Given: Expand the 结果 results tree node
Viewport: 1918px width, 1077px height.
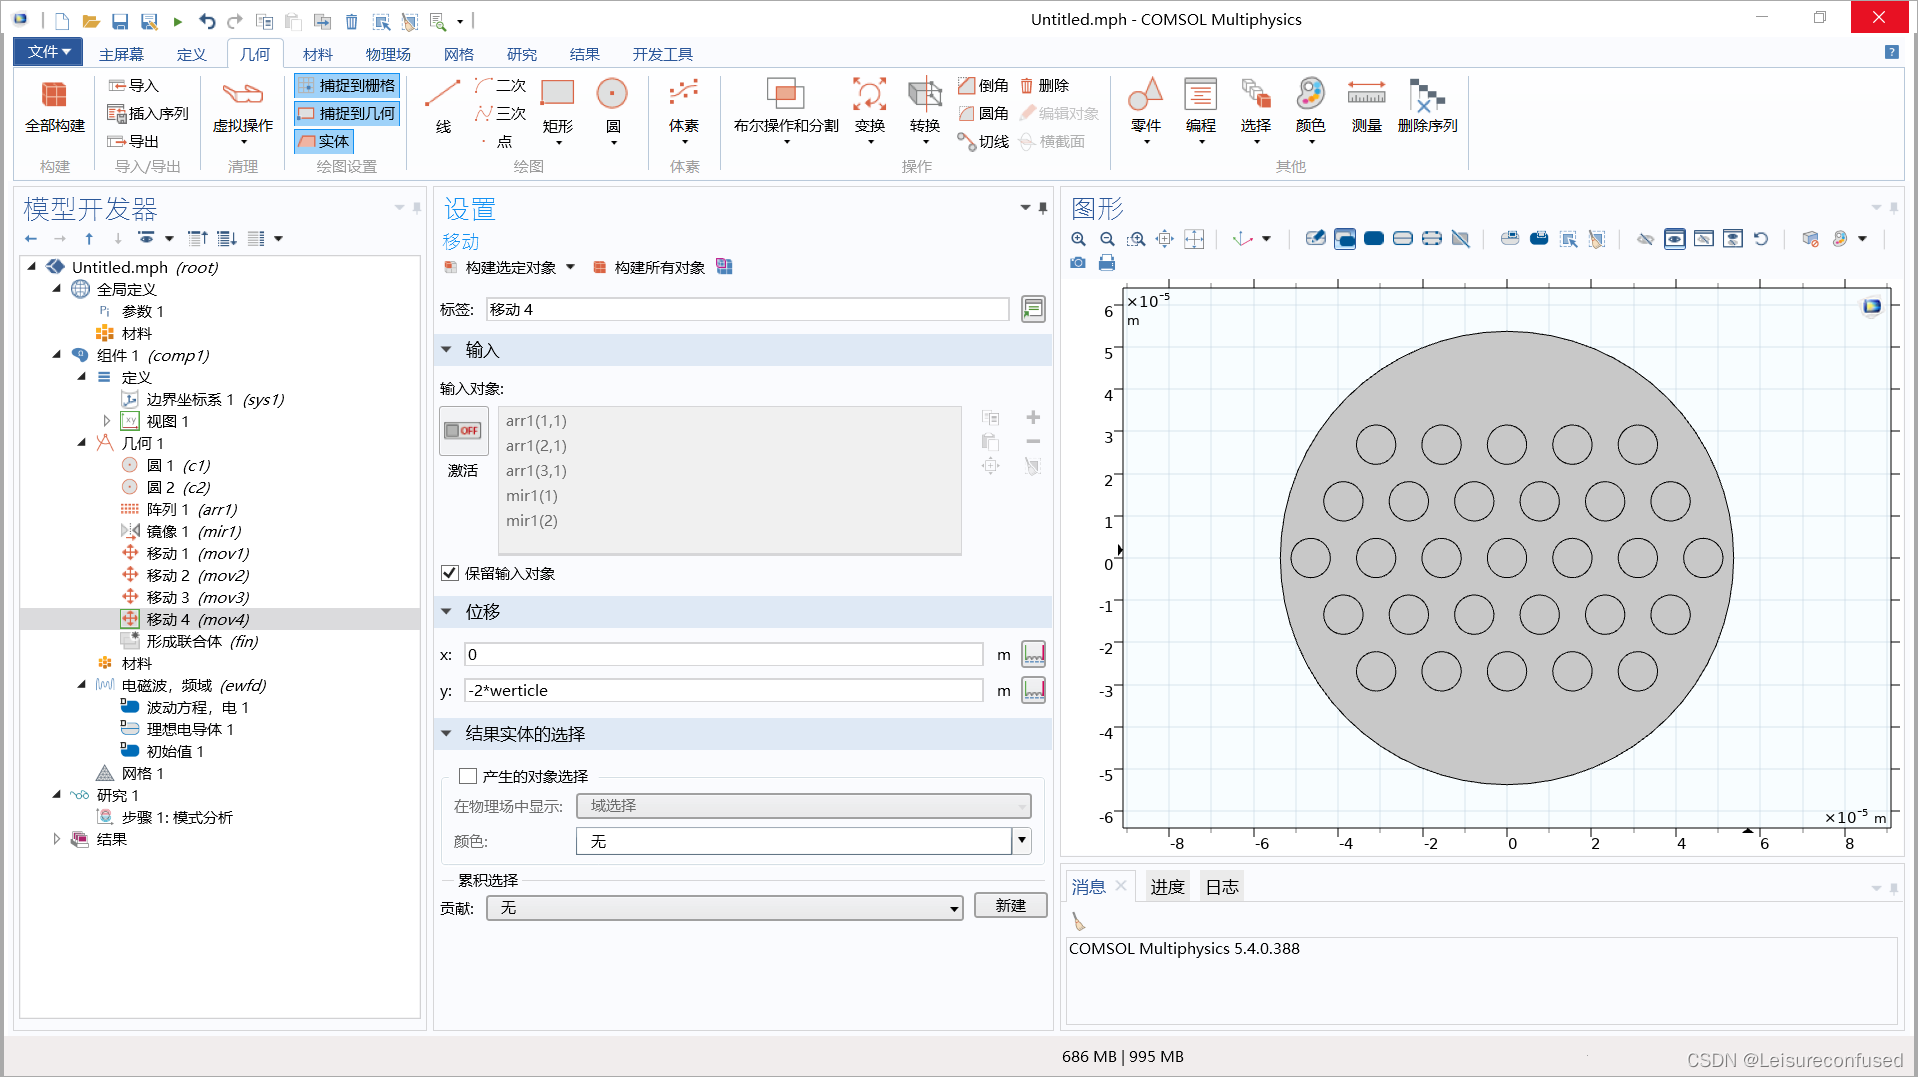Looking at the screenshot, I should [57, 839].
